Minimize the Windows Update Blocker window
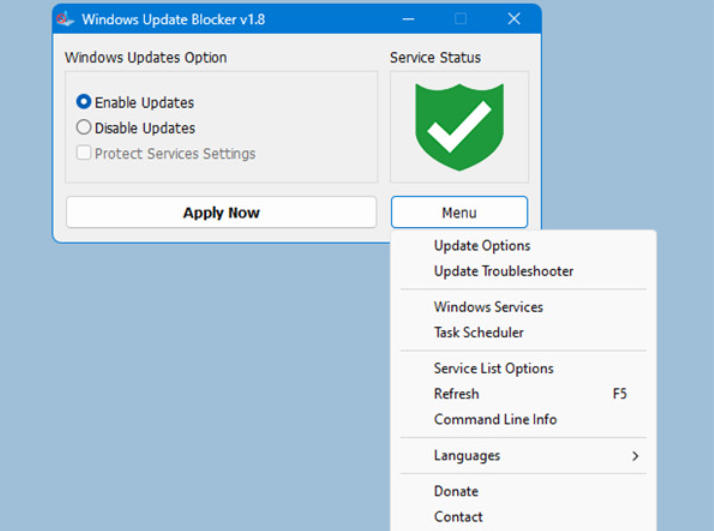 [408, 19]
